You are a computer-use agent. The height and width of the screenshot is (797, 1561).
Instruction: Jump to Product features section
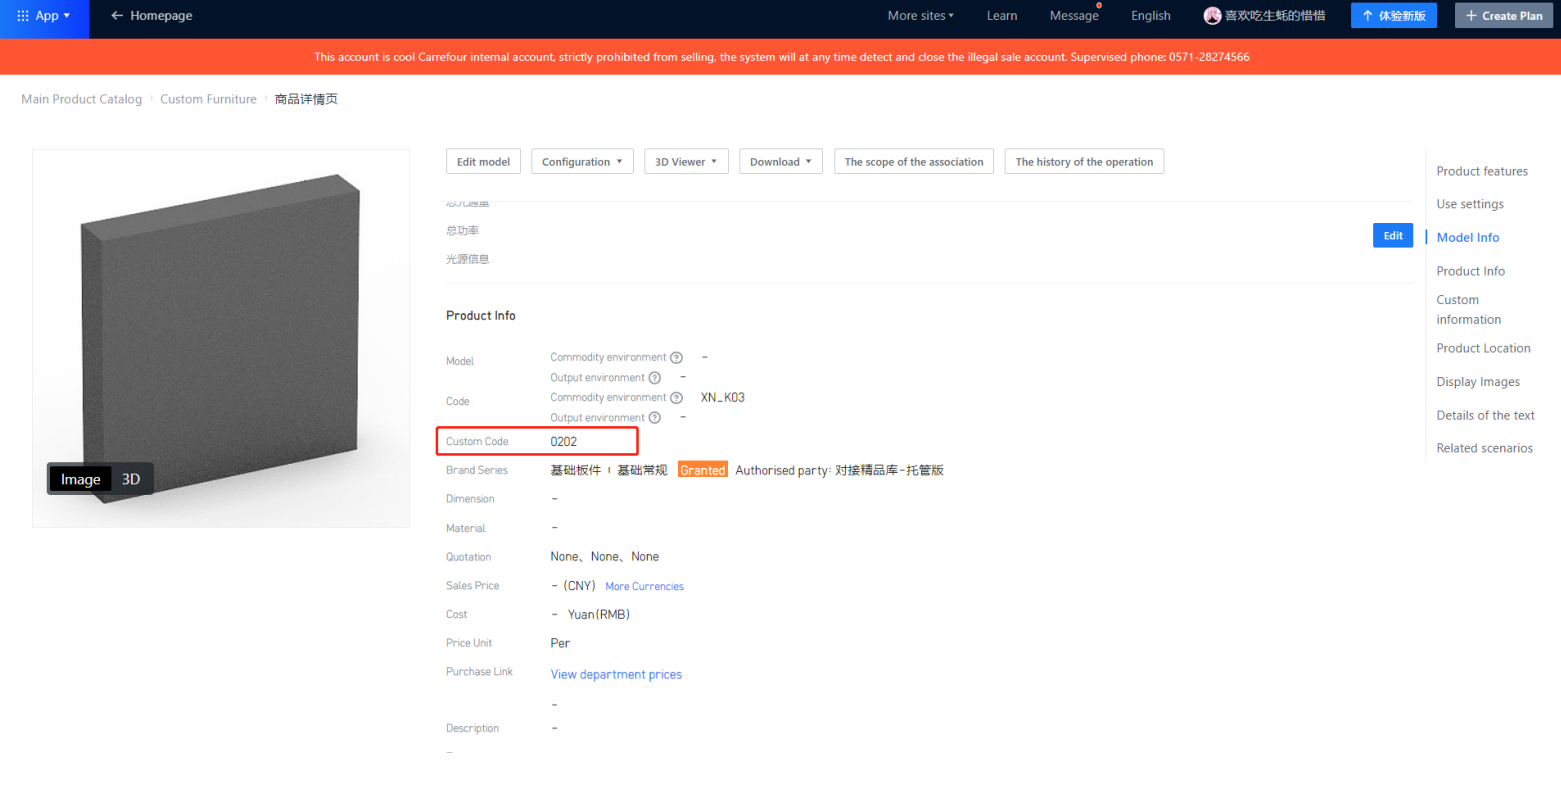click(1482, 171)
